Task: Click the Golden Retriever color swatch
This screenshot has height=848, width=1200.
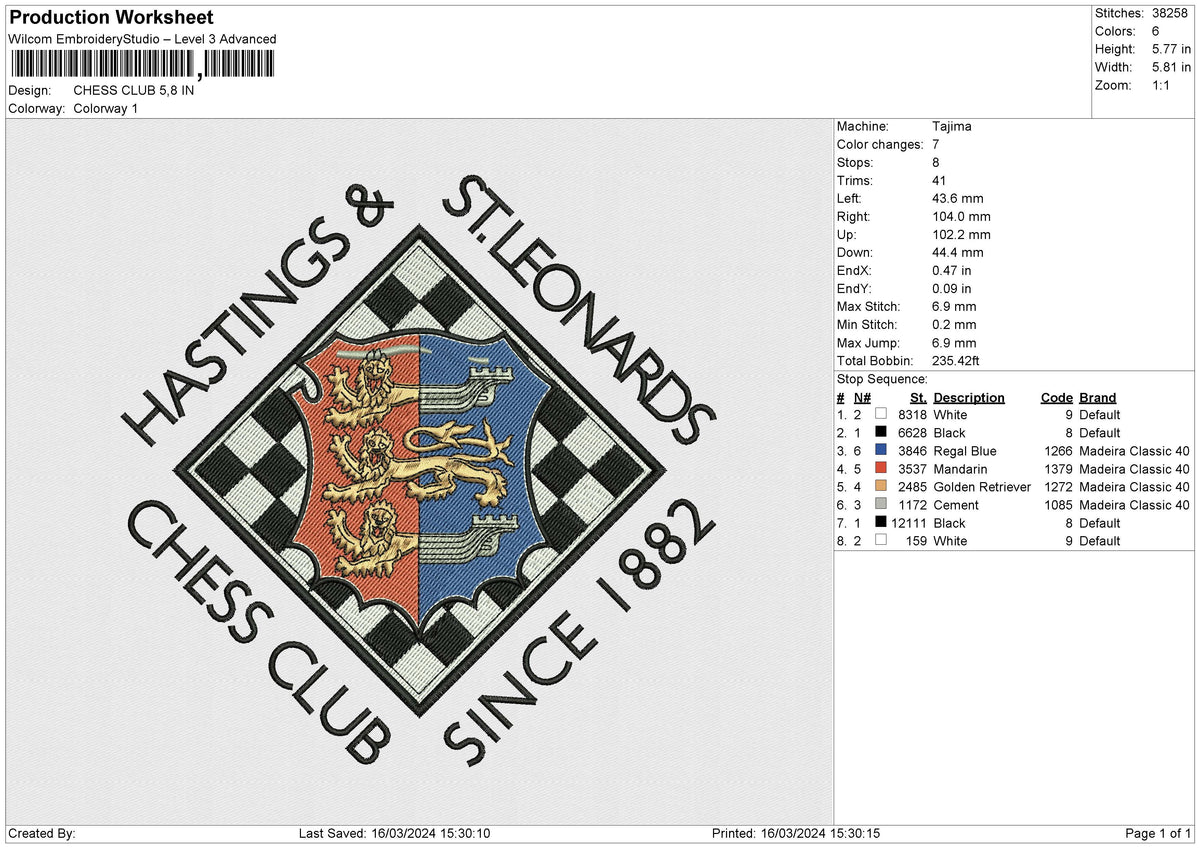Action: point(881,486)
